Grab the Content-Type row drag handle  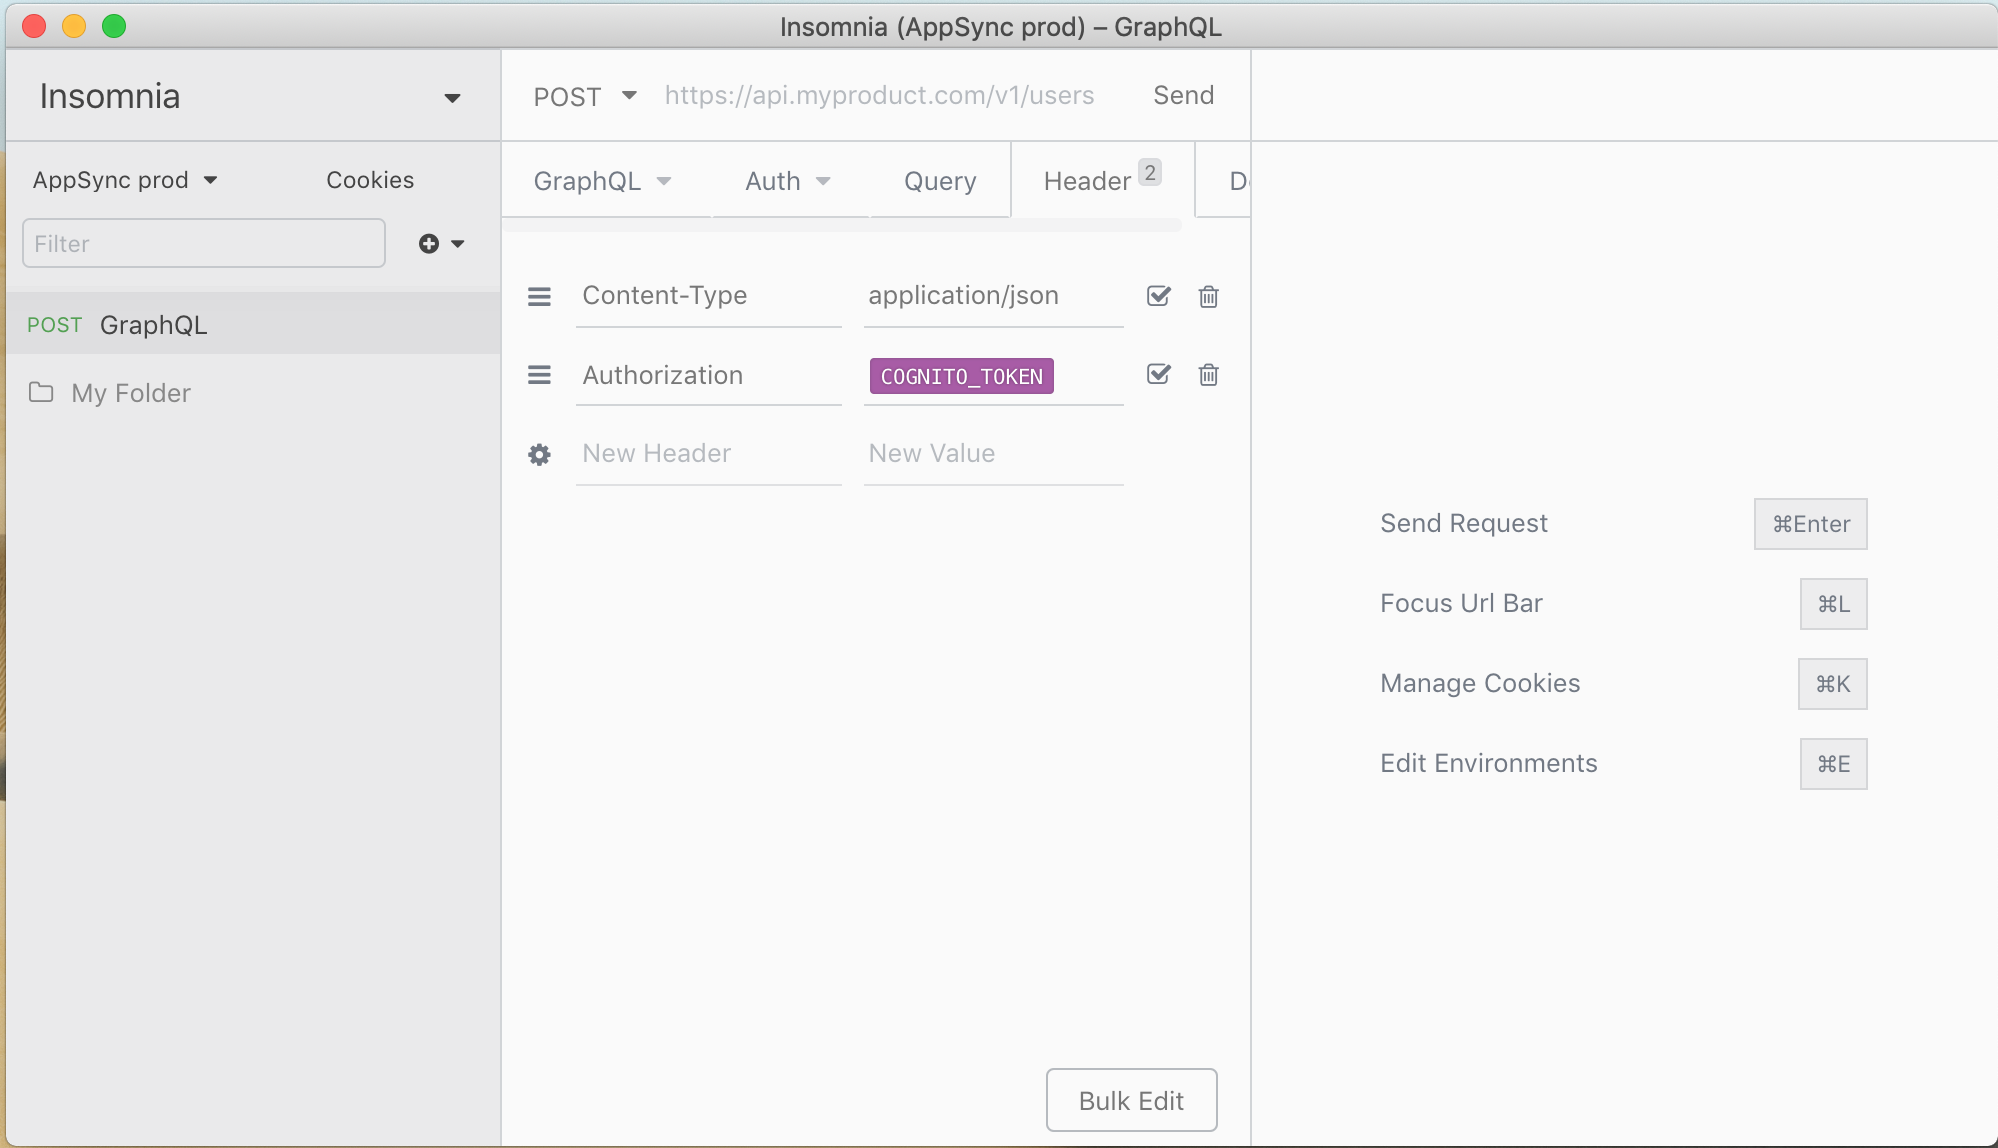pyautogui.click(x=539, y=296)
